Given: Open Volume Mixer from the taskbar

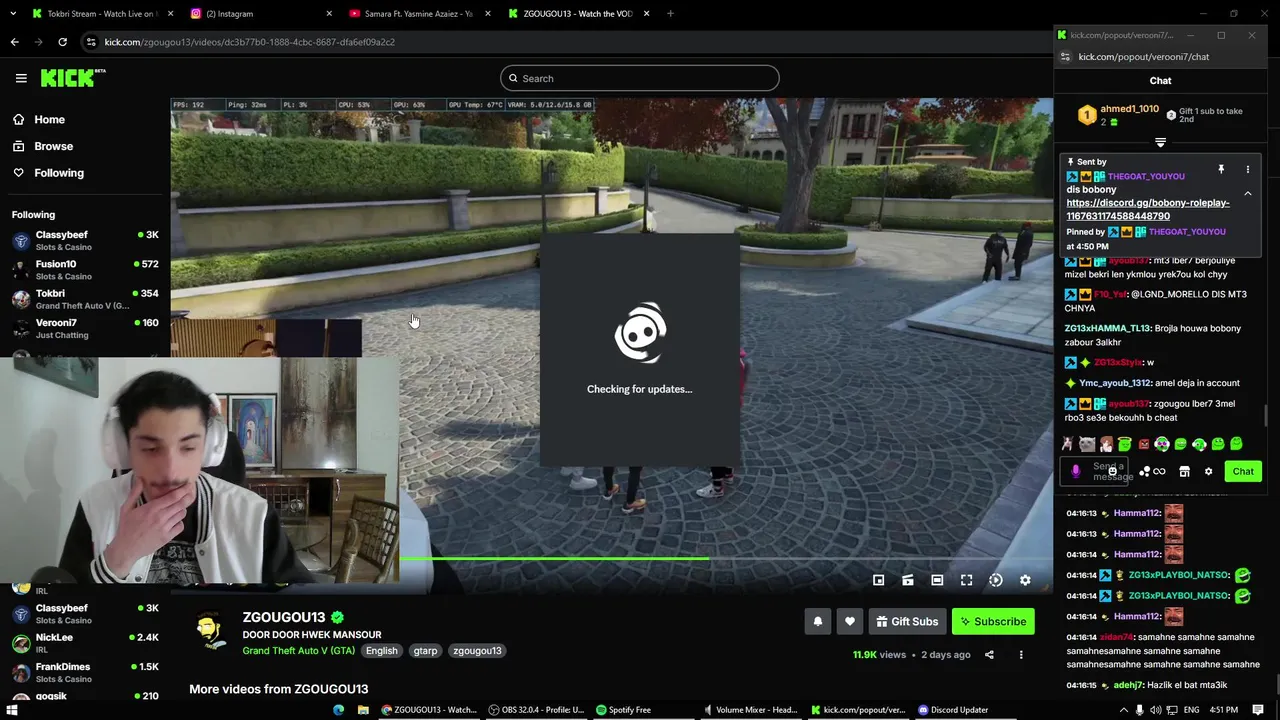Looking at the screenshot, I should point(750,710).
